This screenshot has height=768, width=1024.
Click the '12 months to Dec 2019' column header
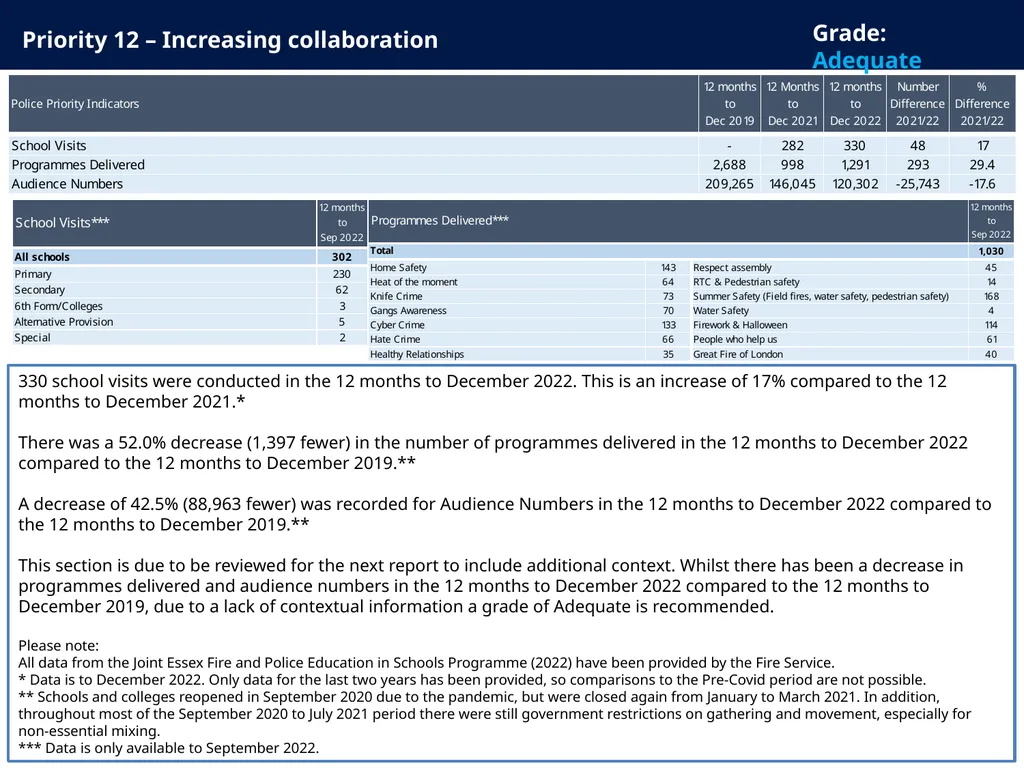pos(729,104)
